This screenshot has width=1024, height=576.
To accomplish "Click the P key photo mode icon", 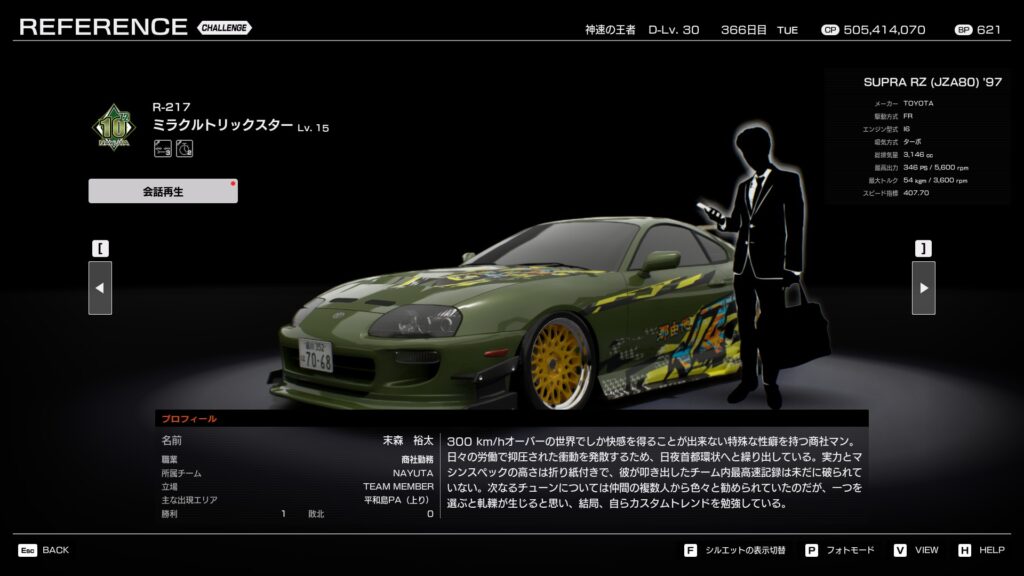I will click(x=811, y=550).
